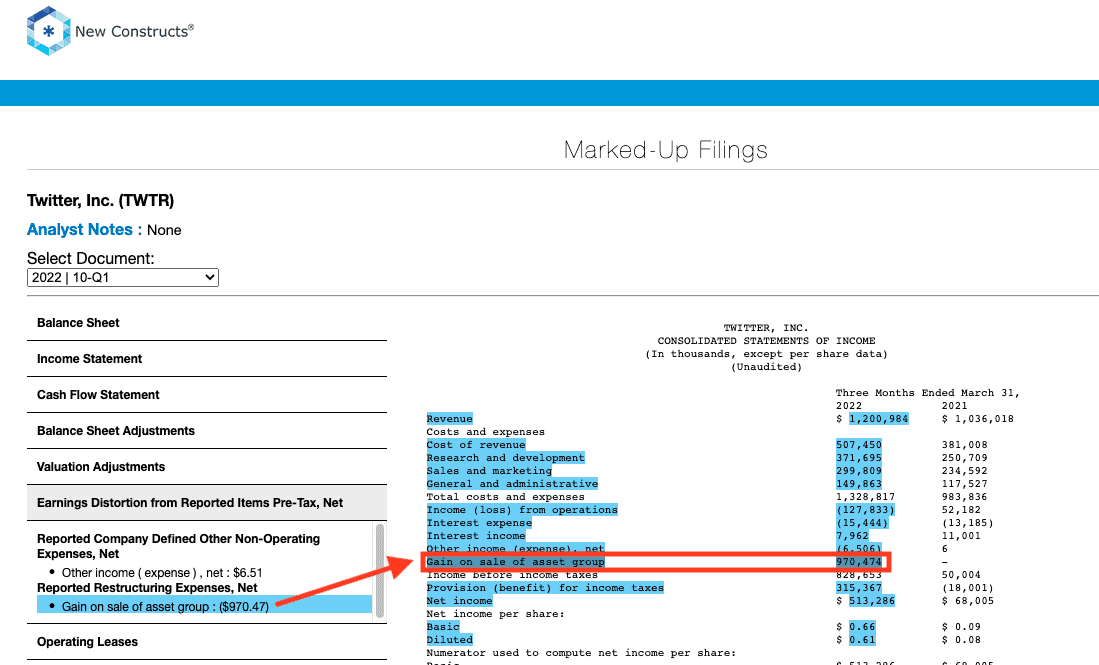This screenshot has width=1099, height=665.
Task: Click the highlighted value 315,367
Action: [859, 587]
